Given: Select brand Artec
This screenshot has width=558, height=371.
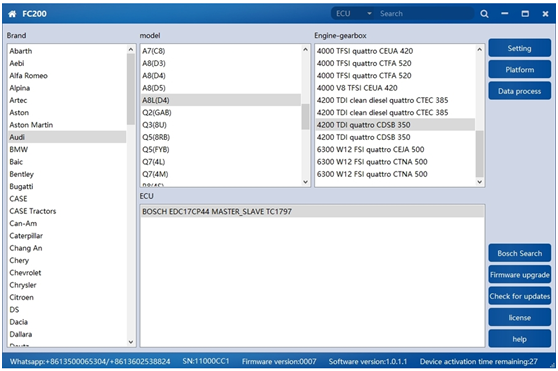Looking at the screenshot, I should (x=67, y=100).
